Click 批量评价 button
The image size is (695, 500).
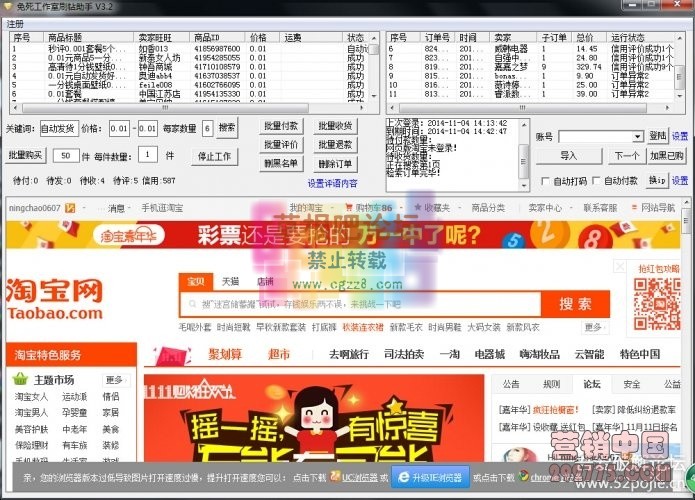coord(281,145)
